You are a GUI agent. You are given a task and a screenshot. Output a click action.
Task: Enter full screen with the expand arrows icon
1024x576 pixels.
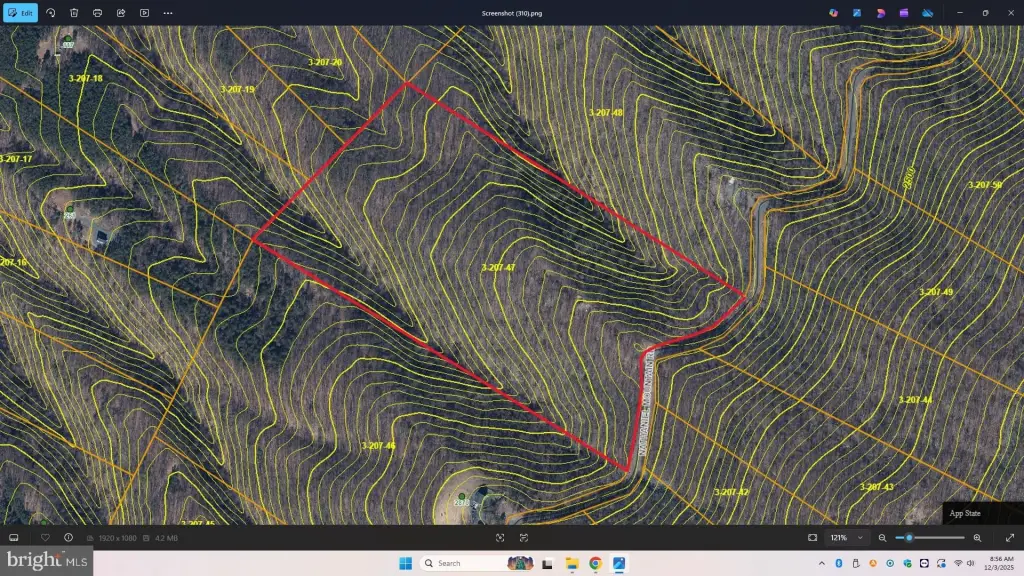pyautogui.click(x=1009, y=538)
